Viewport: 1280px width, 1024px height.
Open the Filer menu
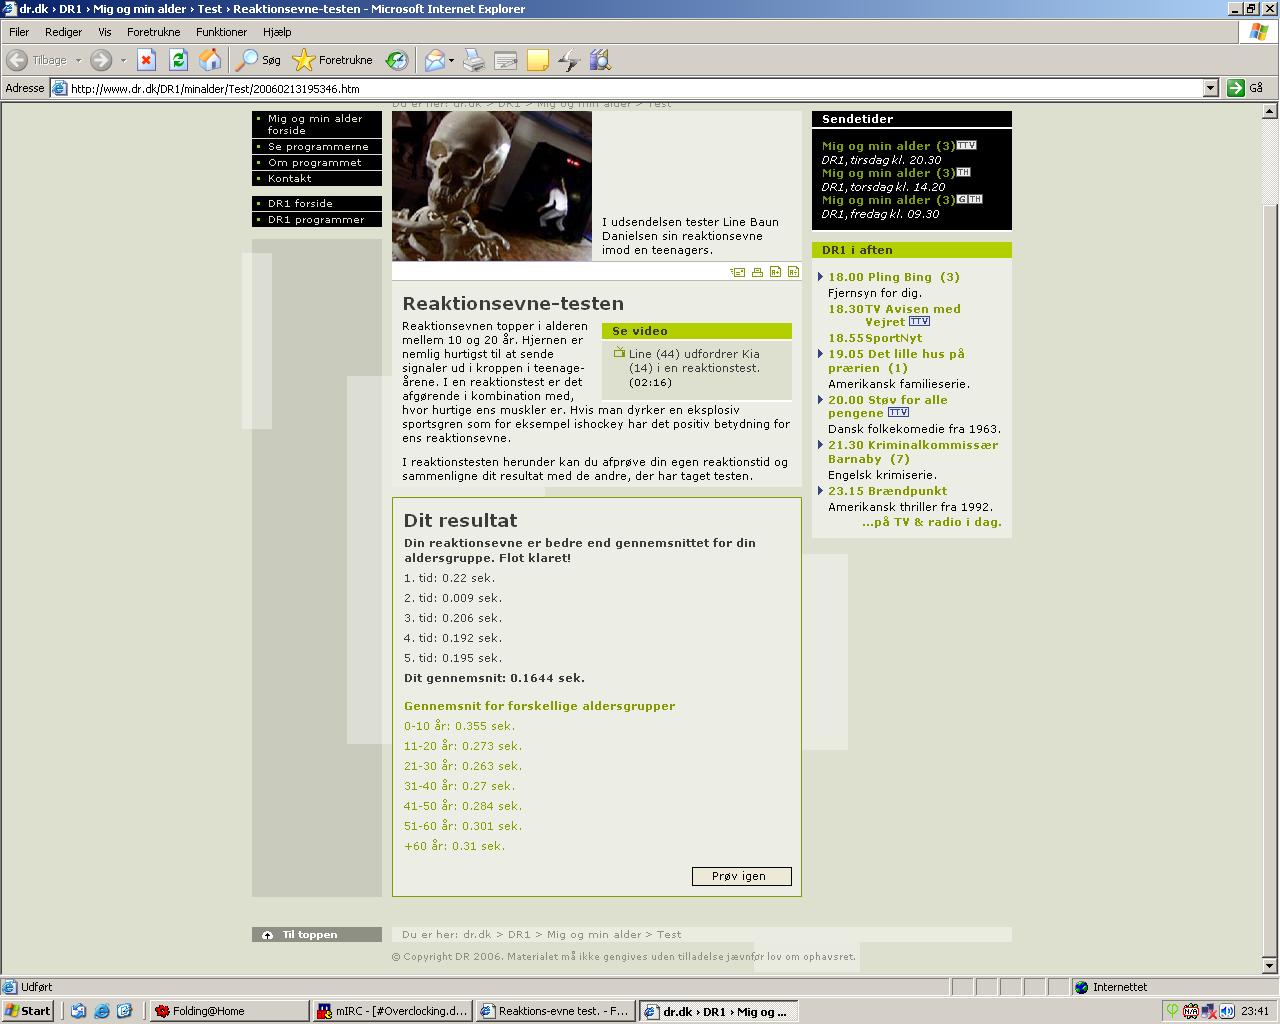pyautogui.click(x=19, y=32)
